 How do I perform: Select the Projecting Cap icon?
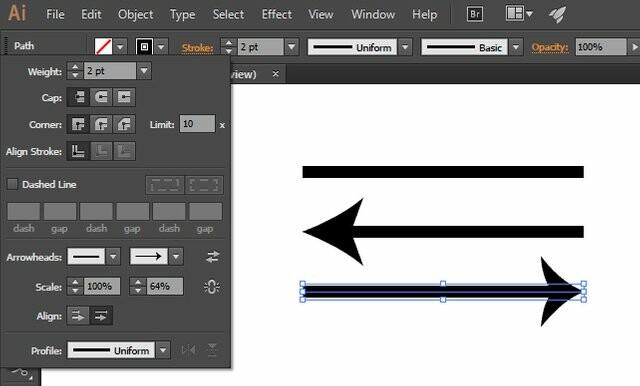[124, 97]
